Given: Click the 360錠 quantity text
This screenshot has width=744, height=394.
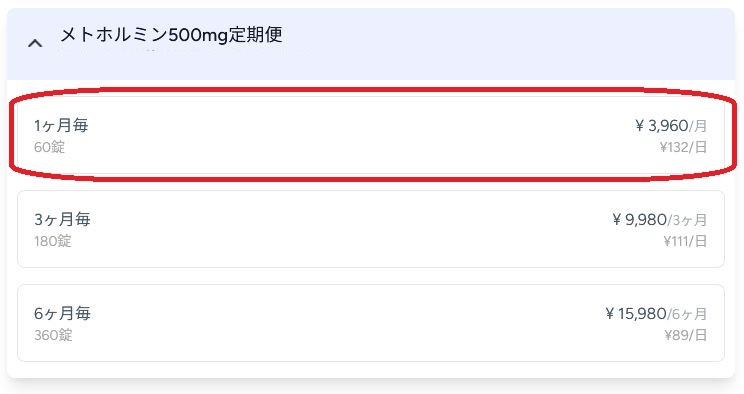Looking at the screenshot, I should [53, 335].
